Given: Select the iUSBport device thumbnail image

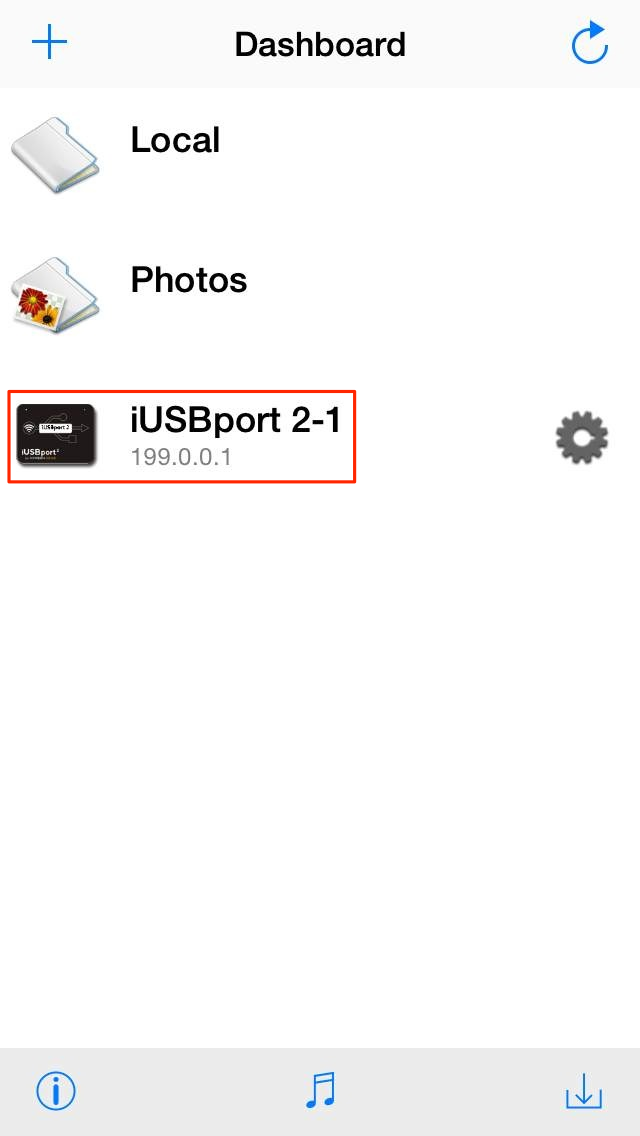Looking at the screenshot, I should [56, 435].
